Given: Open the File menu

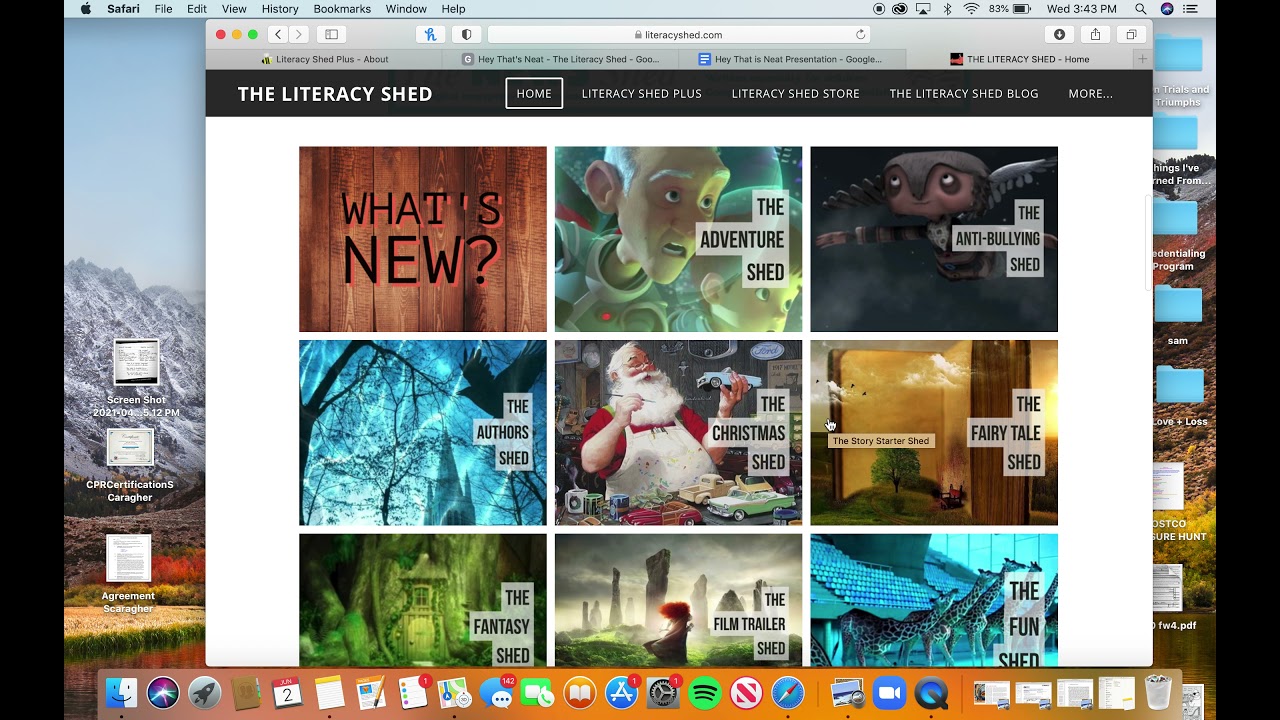Looking at the screenshot, I should coord(163,9).
